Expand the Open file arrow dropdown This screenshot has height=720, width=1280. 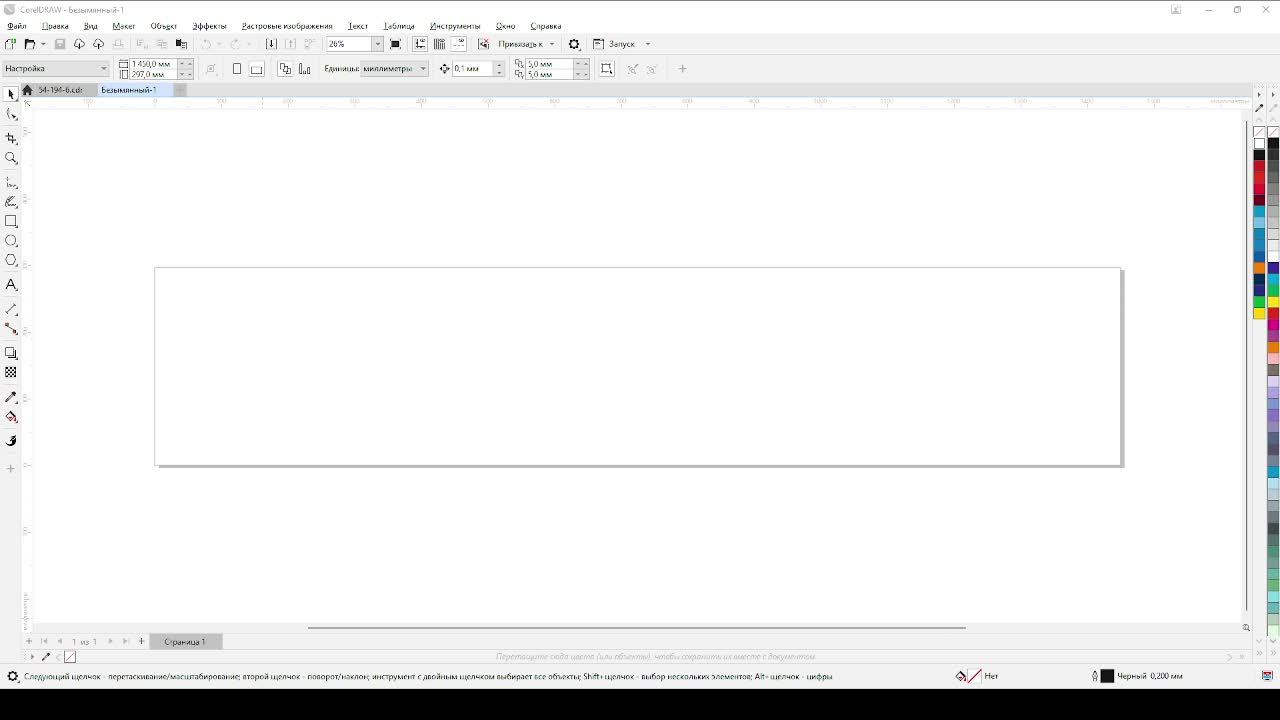click(43, 44)
